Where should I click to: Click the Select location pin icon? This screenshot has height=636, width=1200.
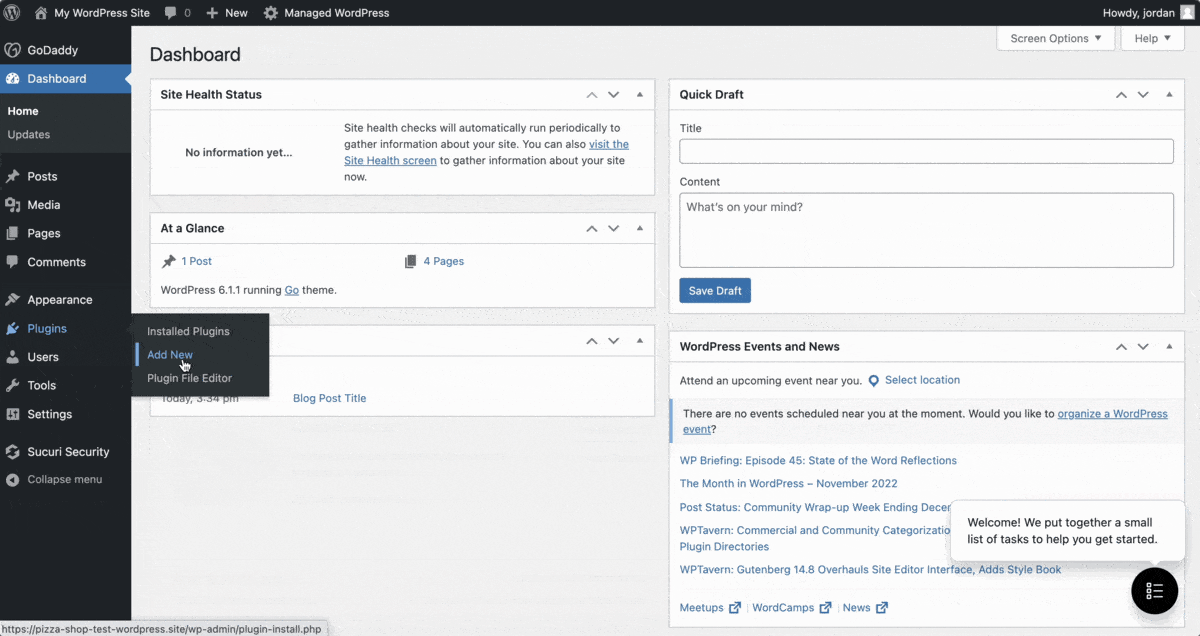point(874,381)
